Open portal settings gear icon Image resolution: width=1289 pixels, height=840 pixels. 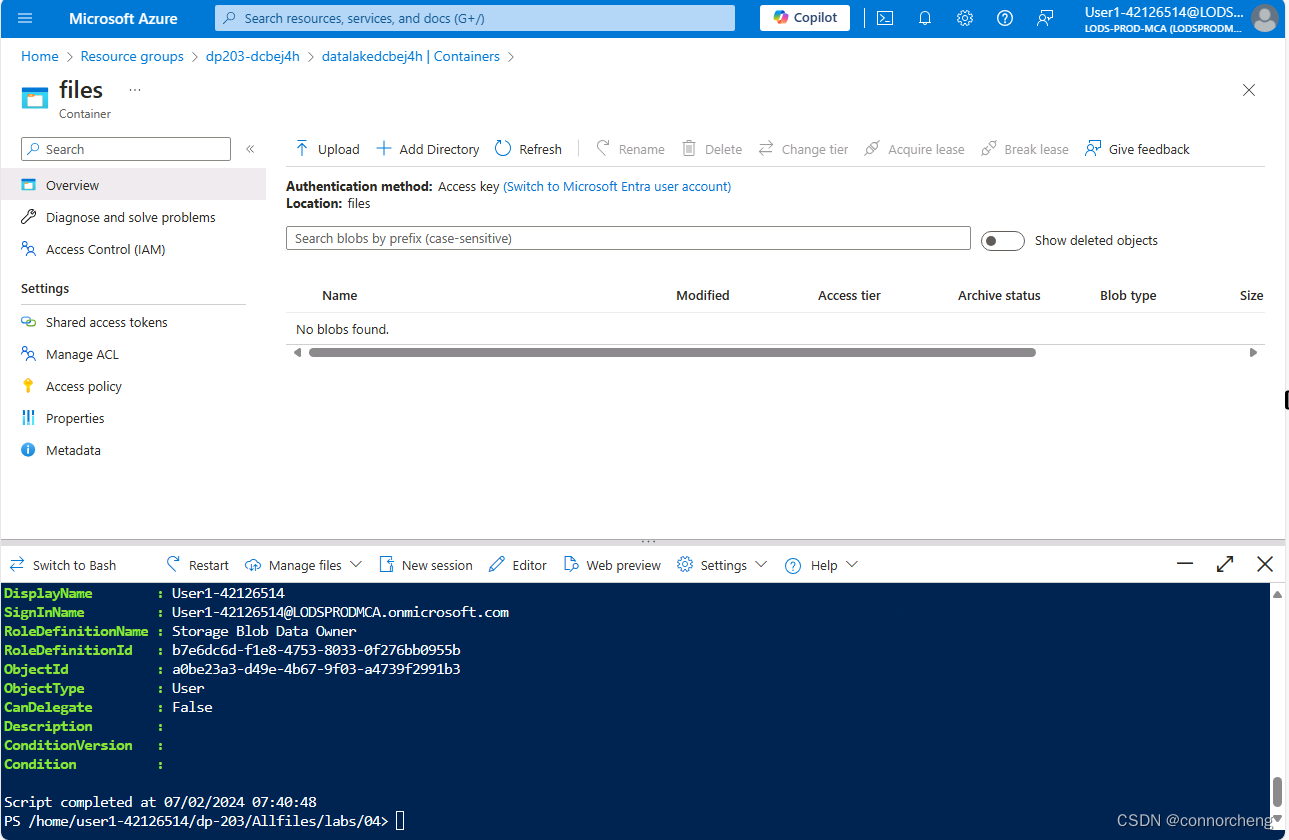tap(965, 18)
